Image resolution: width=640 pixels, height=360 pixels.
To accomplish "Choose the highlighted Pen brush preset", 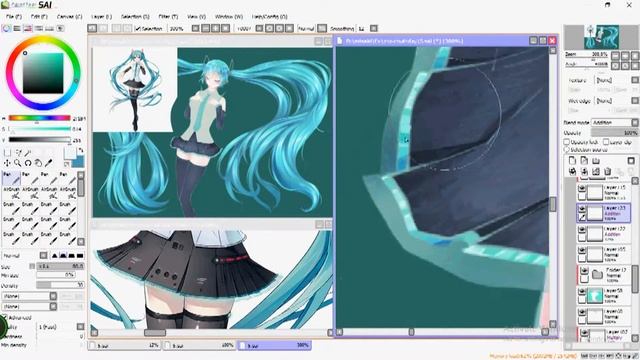I will (11, 178).
